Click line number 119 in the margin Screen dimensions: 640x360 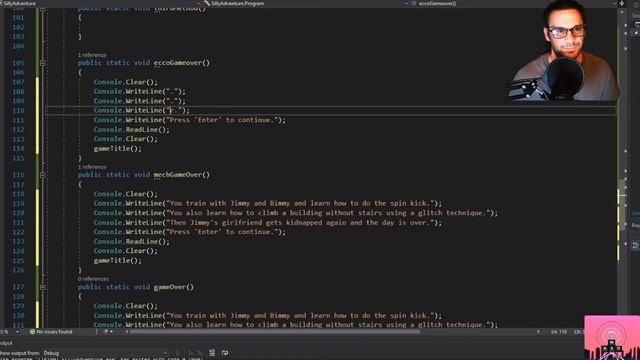tap(18, 203)
